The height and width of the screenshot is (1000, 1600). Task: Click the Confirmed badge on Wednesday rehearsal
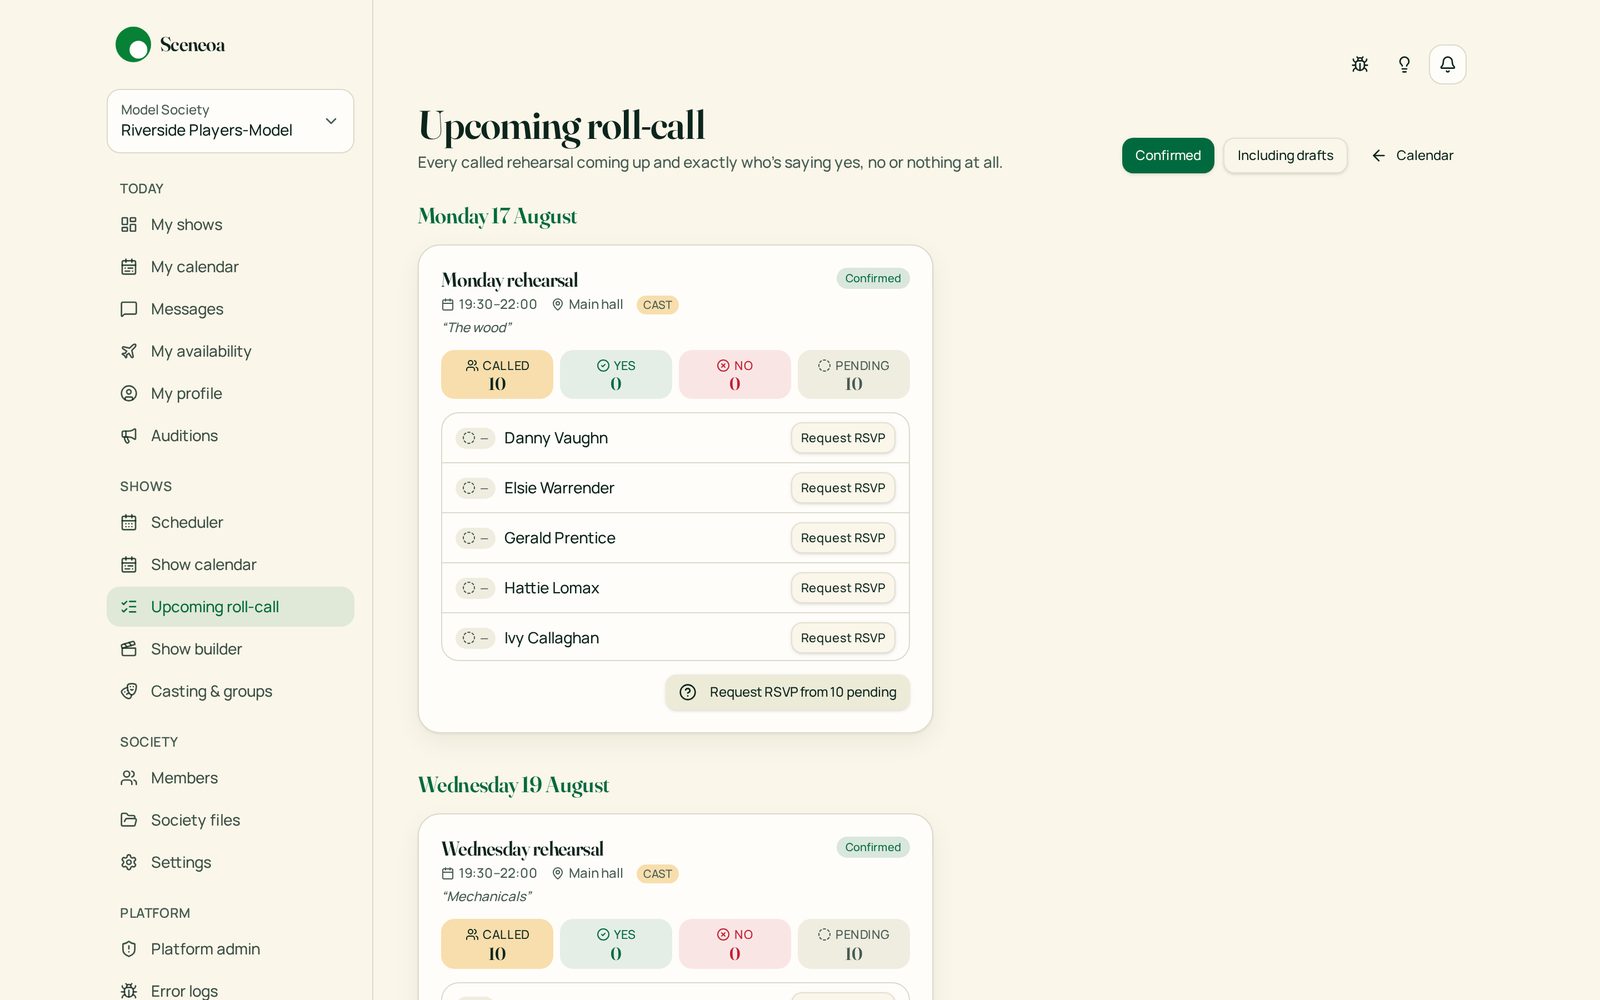873,847
